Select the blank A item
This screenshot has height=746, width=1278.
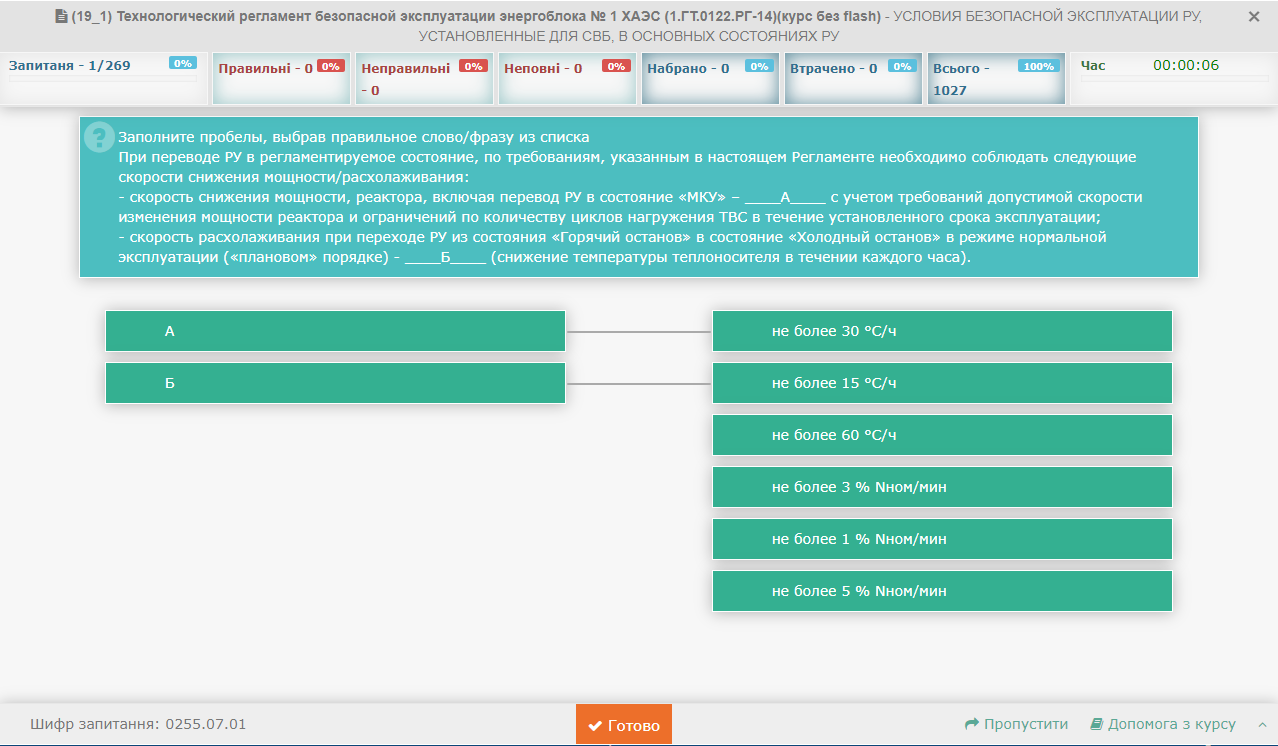click(335, 331)
